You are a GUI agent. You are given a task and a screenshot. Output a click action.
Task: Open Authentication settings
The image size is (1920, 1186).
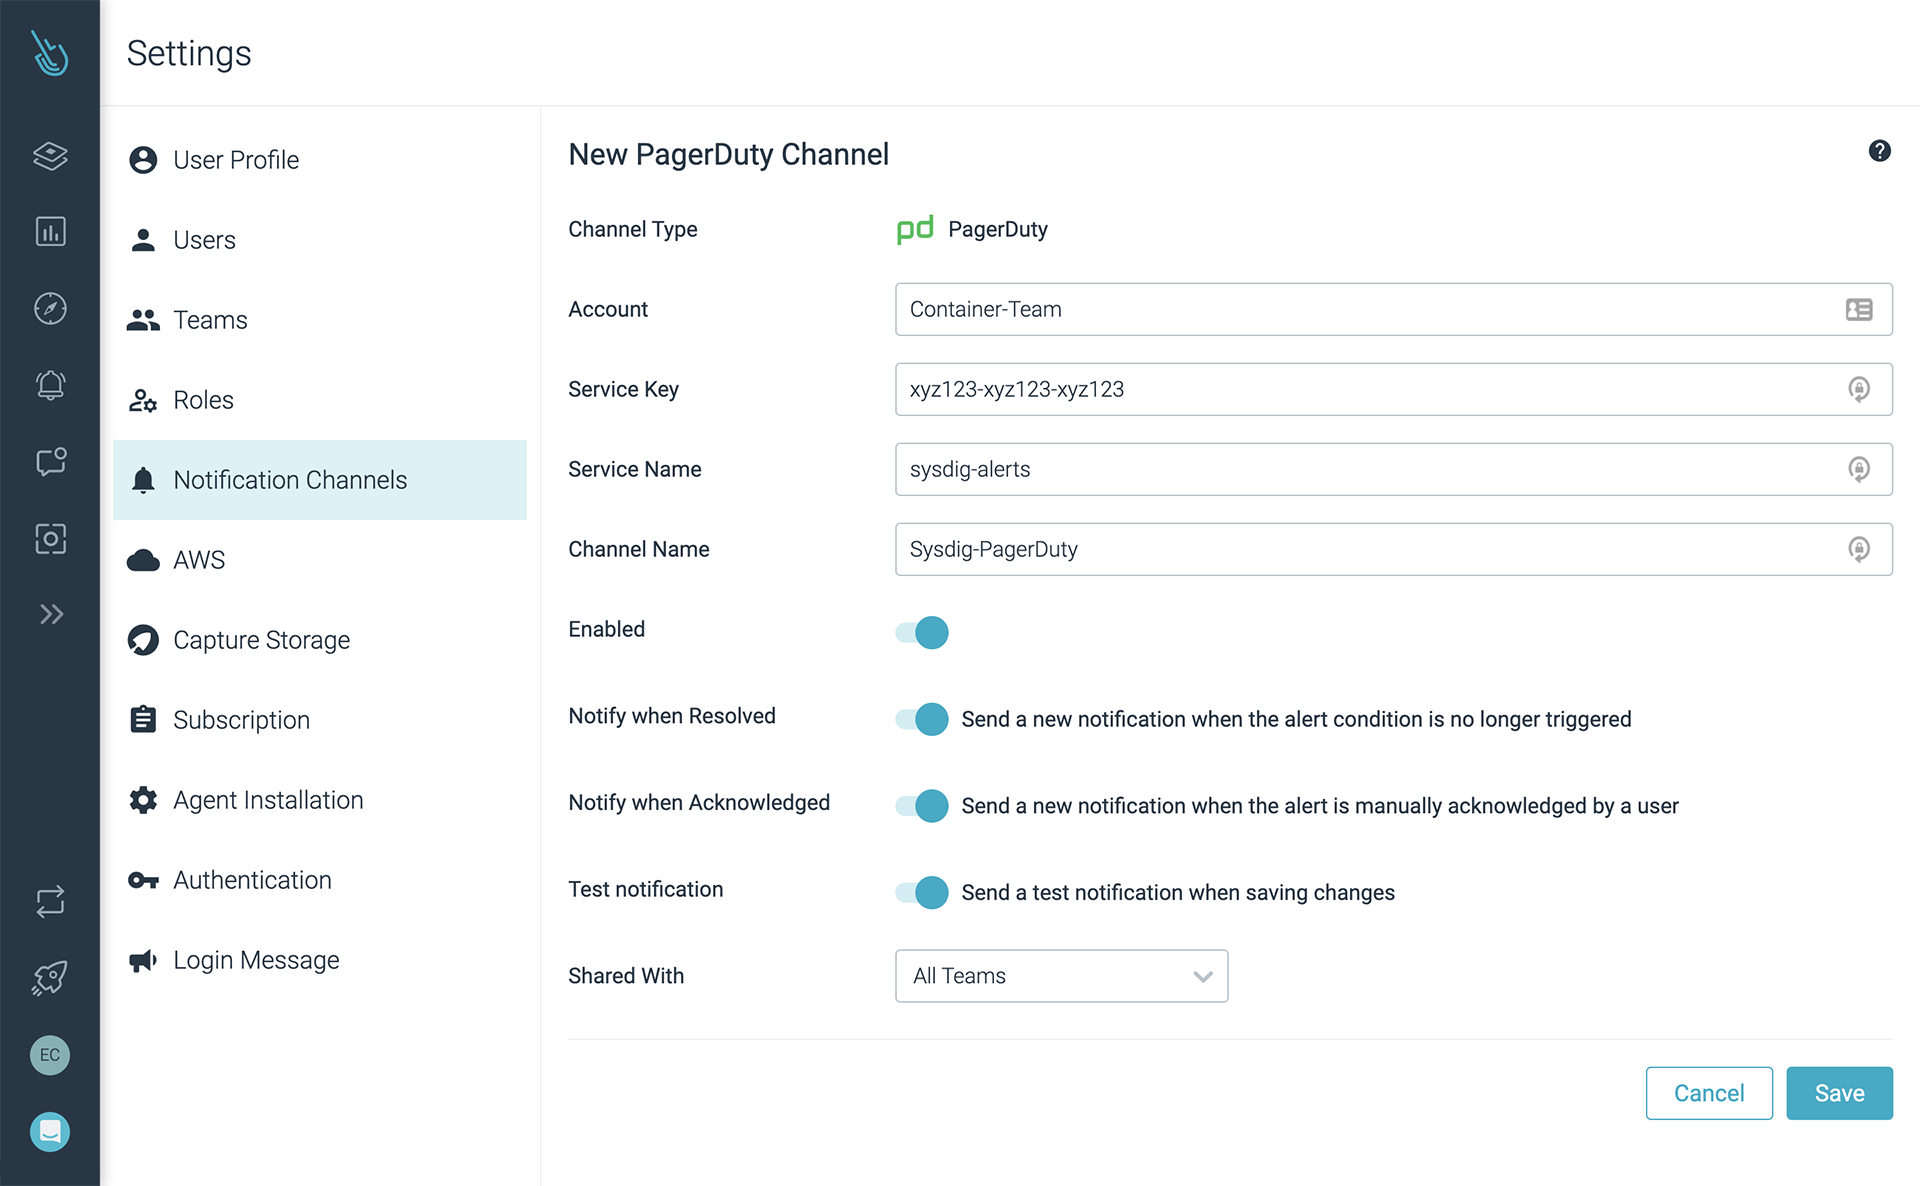click(x=320, y=880)
